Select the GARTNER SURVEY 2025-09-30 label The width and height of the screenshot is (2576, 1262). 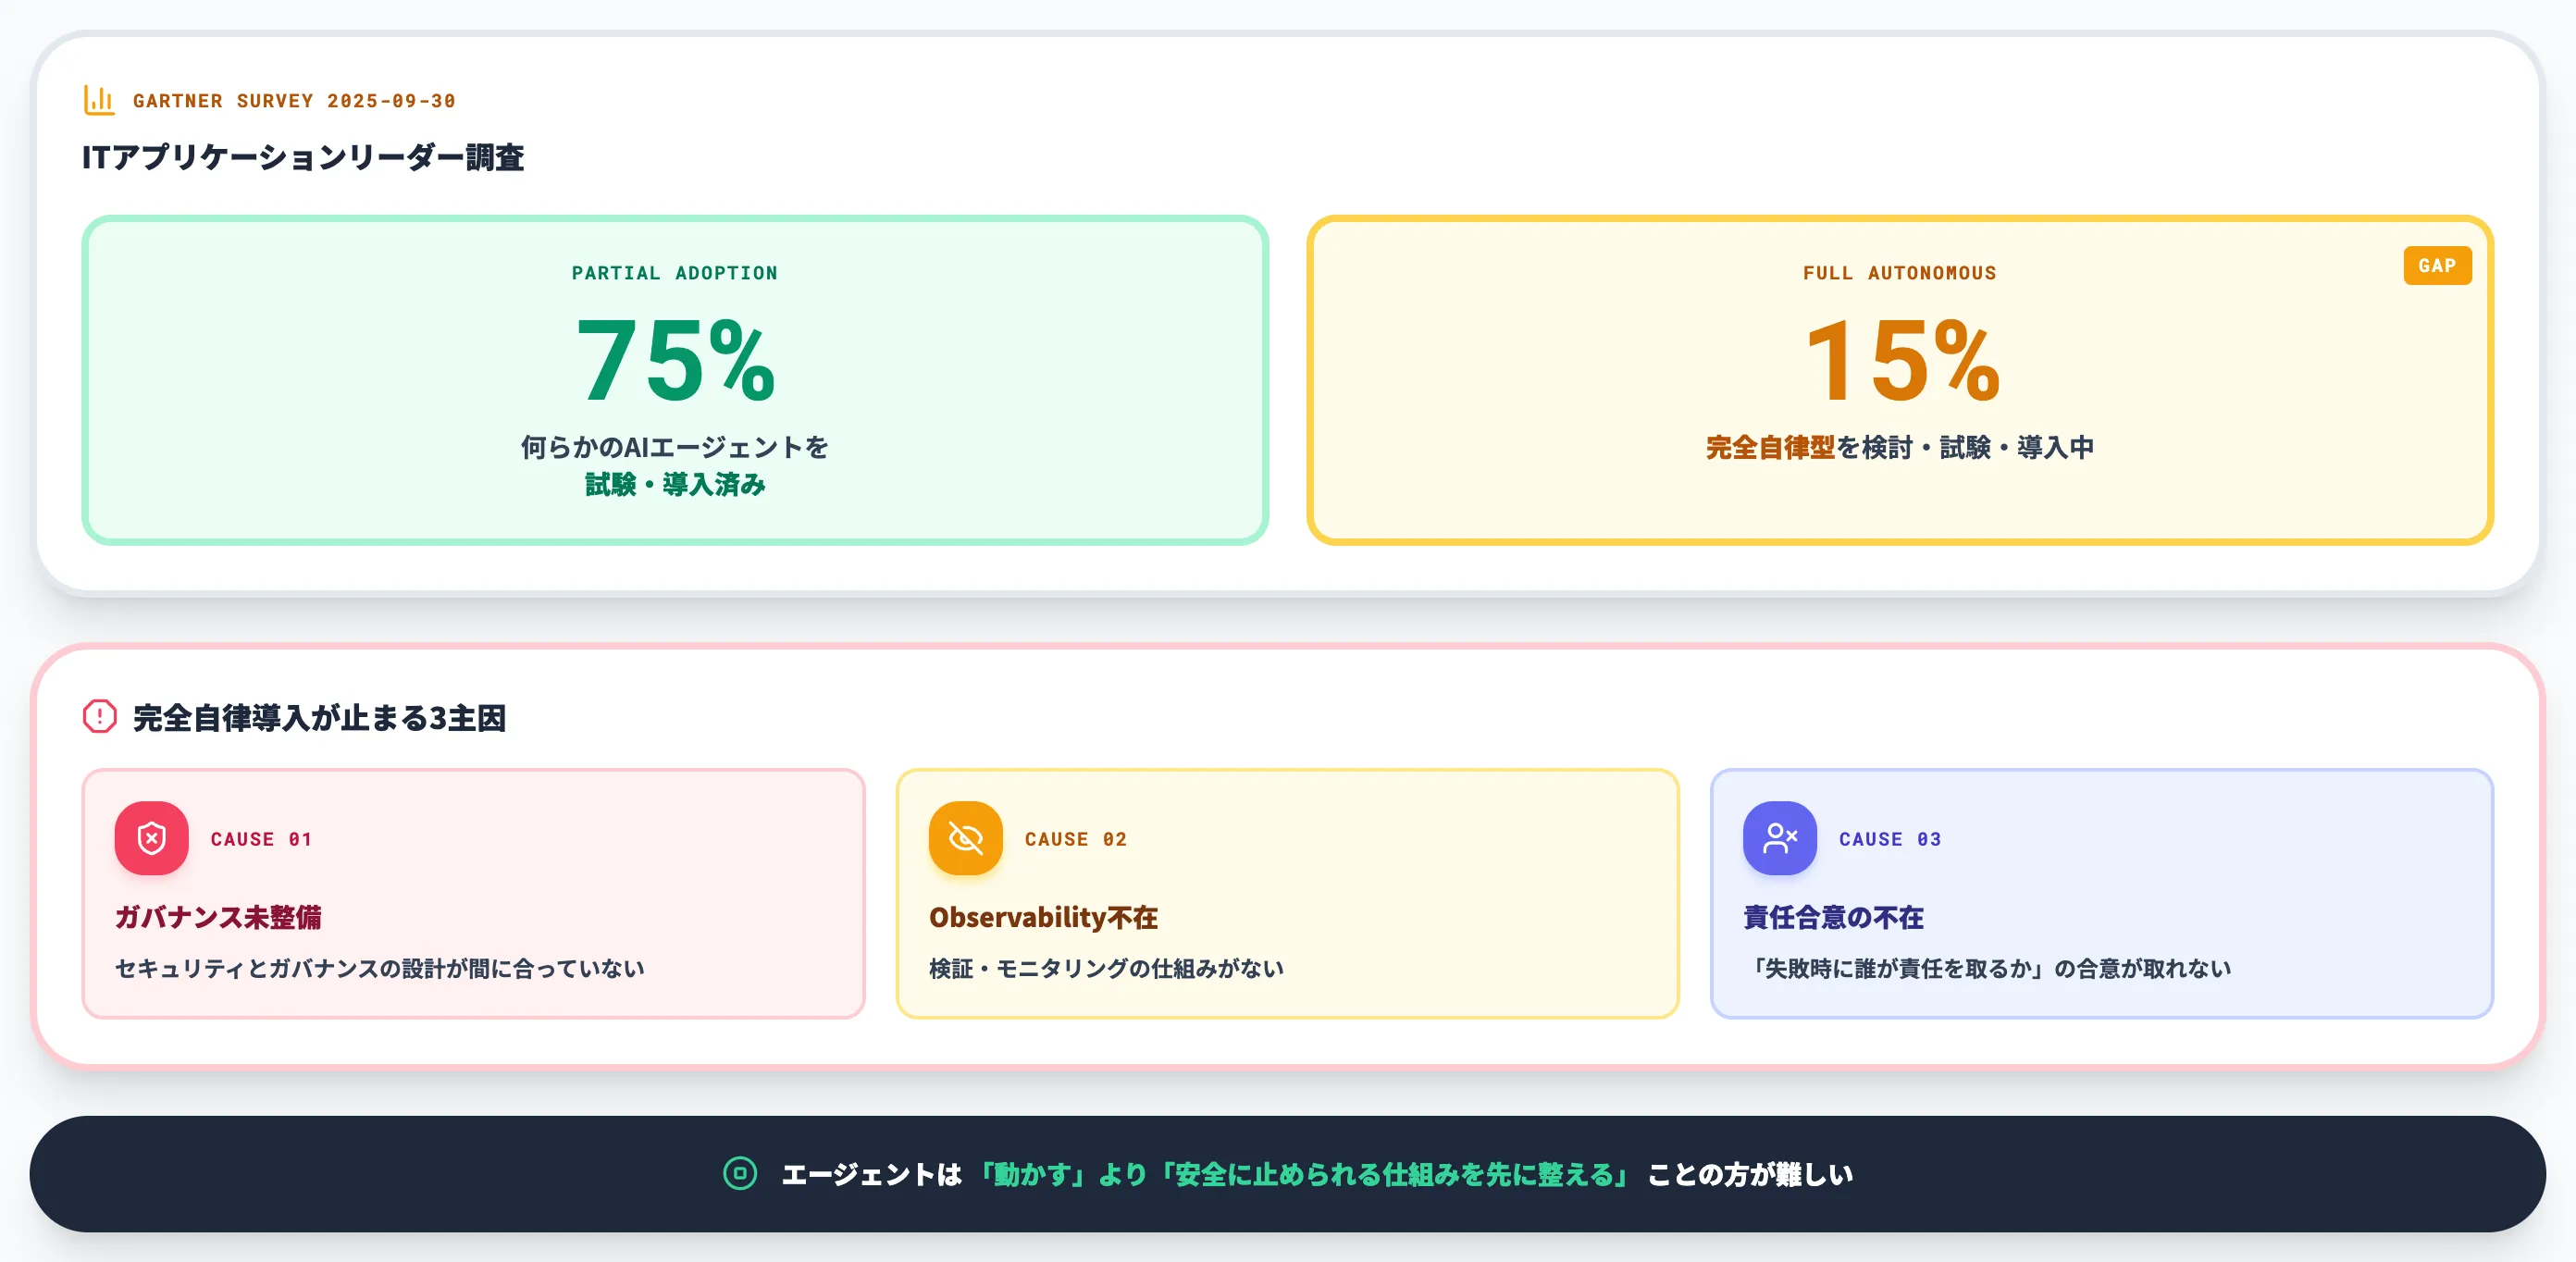coord(294,101)
